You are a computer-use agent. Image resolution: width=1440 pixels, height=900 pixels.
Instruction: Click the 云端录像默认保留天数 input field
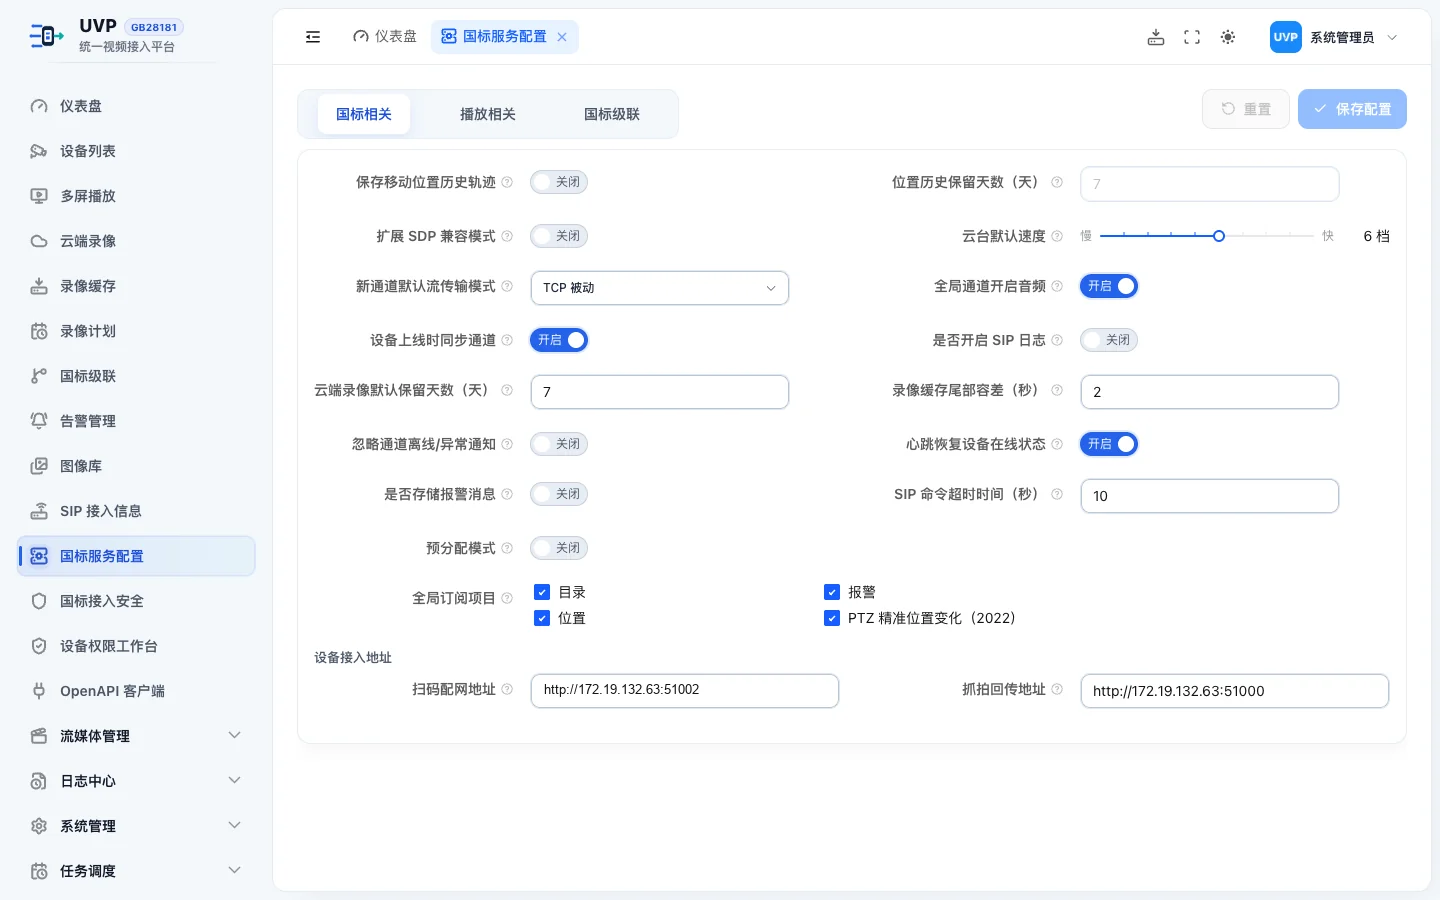(x=660, y=392)
